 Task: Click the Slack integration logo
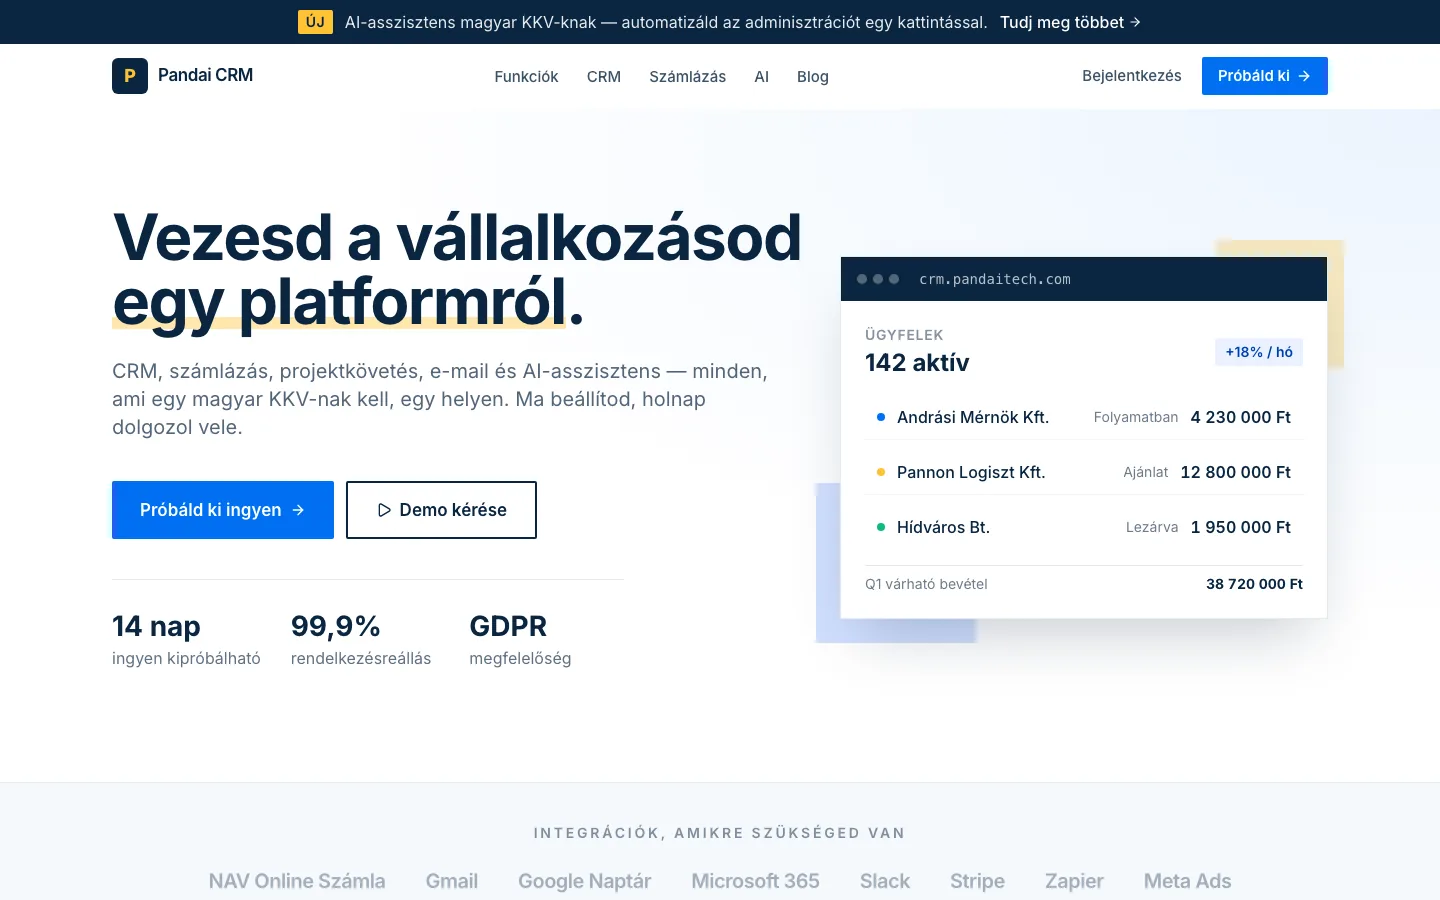click(x=885, y=881)
